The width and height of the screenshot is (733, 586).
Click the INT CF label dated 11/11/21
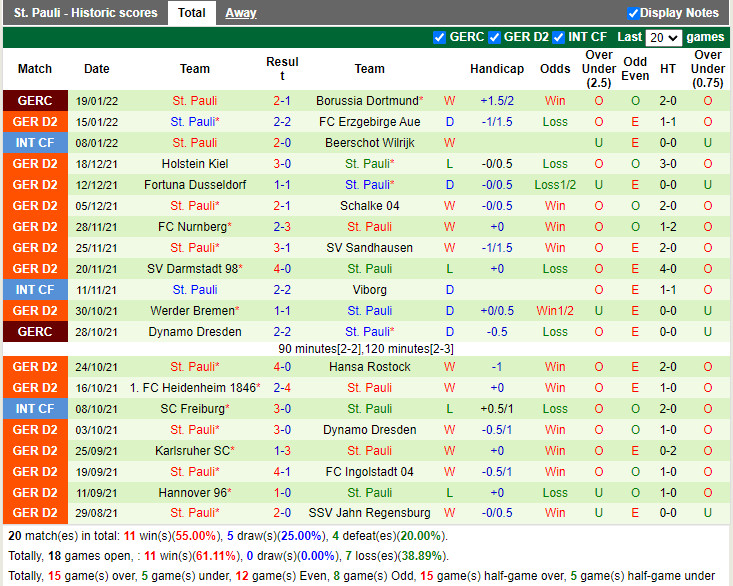[x=35, y=290]
